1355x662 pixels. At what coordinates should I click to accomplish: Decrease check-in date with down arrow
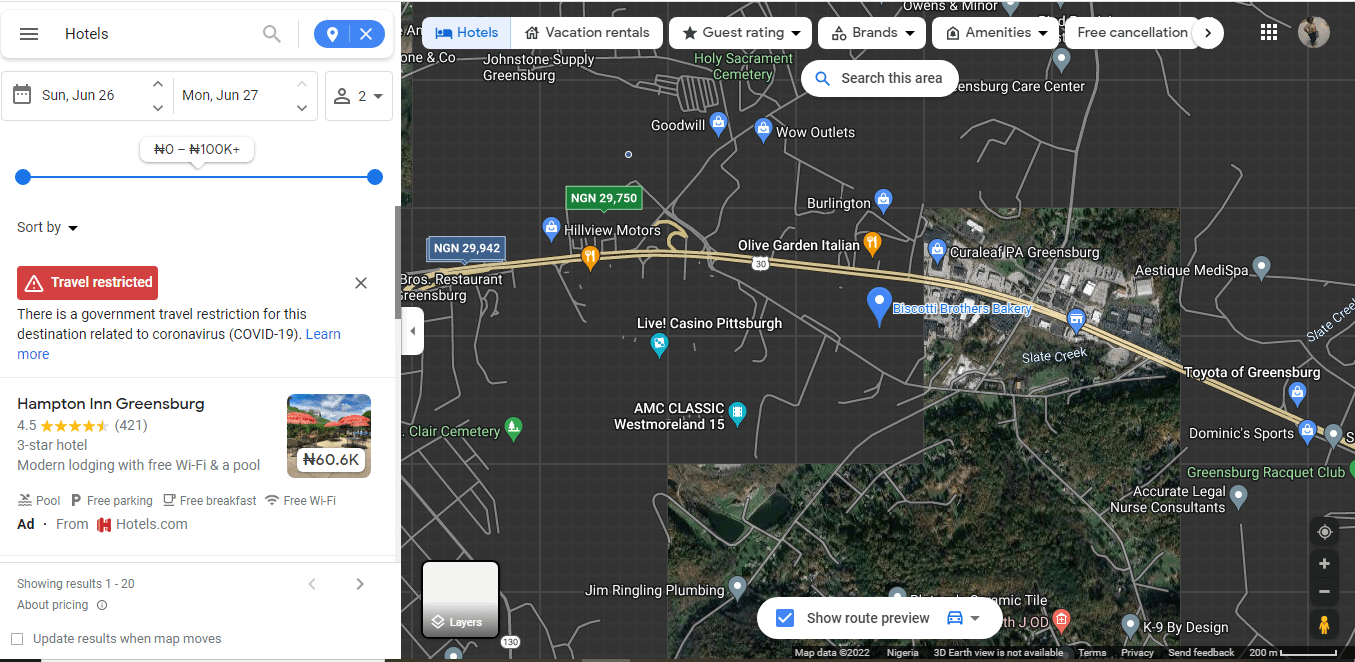(158, 107)
